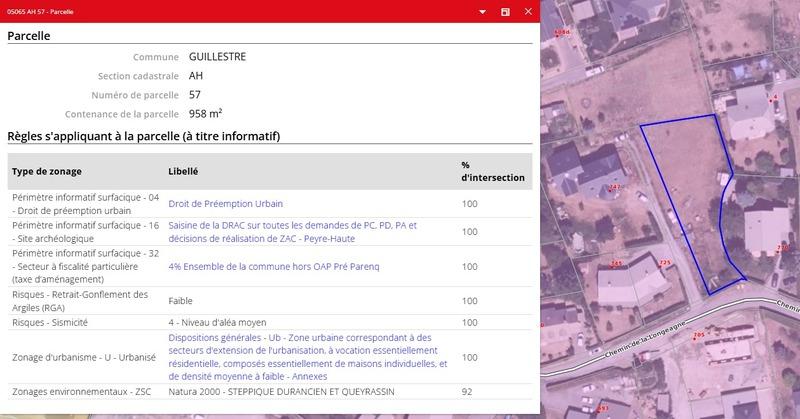Screen dimensions: 800x419
Task: Click the Libellé column header
Action: (x=184, y=171)
